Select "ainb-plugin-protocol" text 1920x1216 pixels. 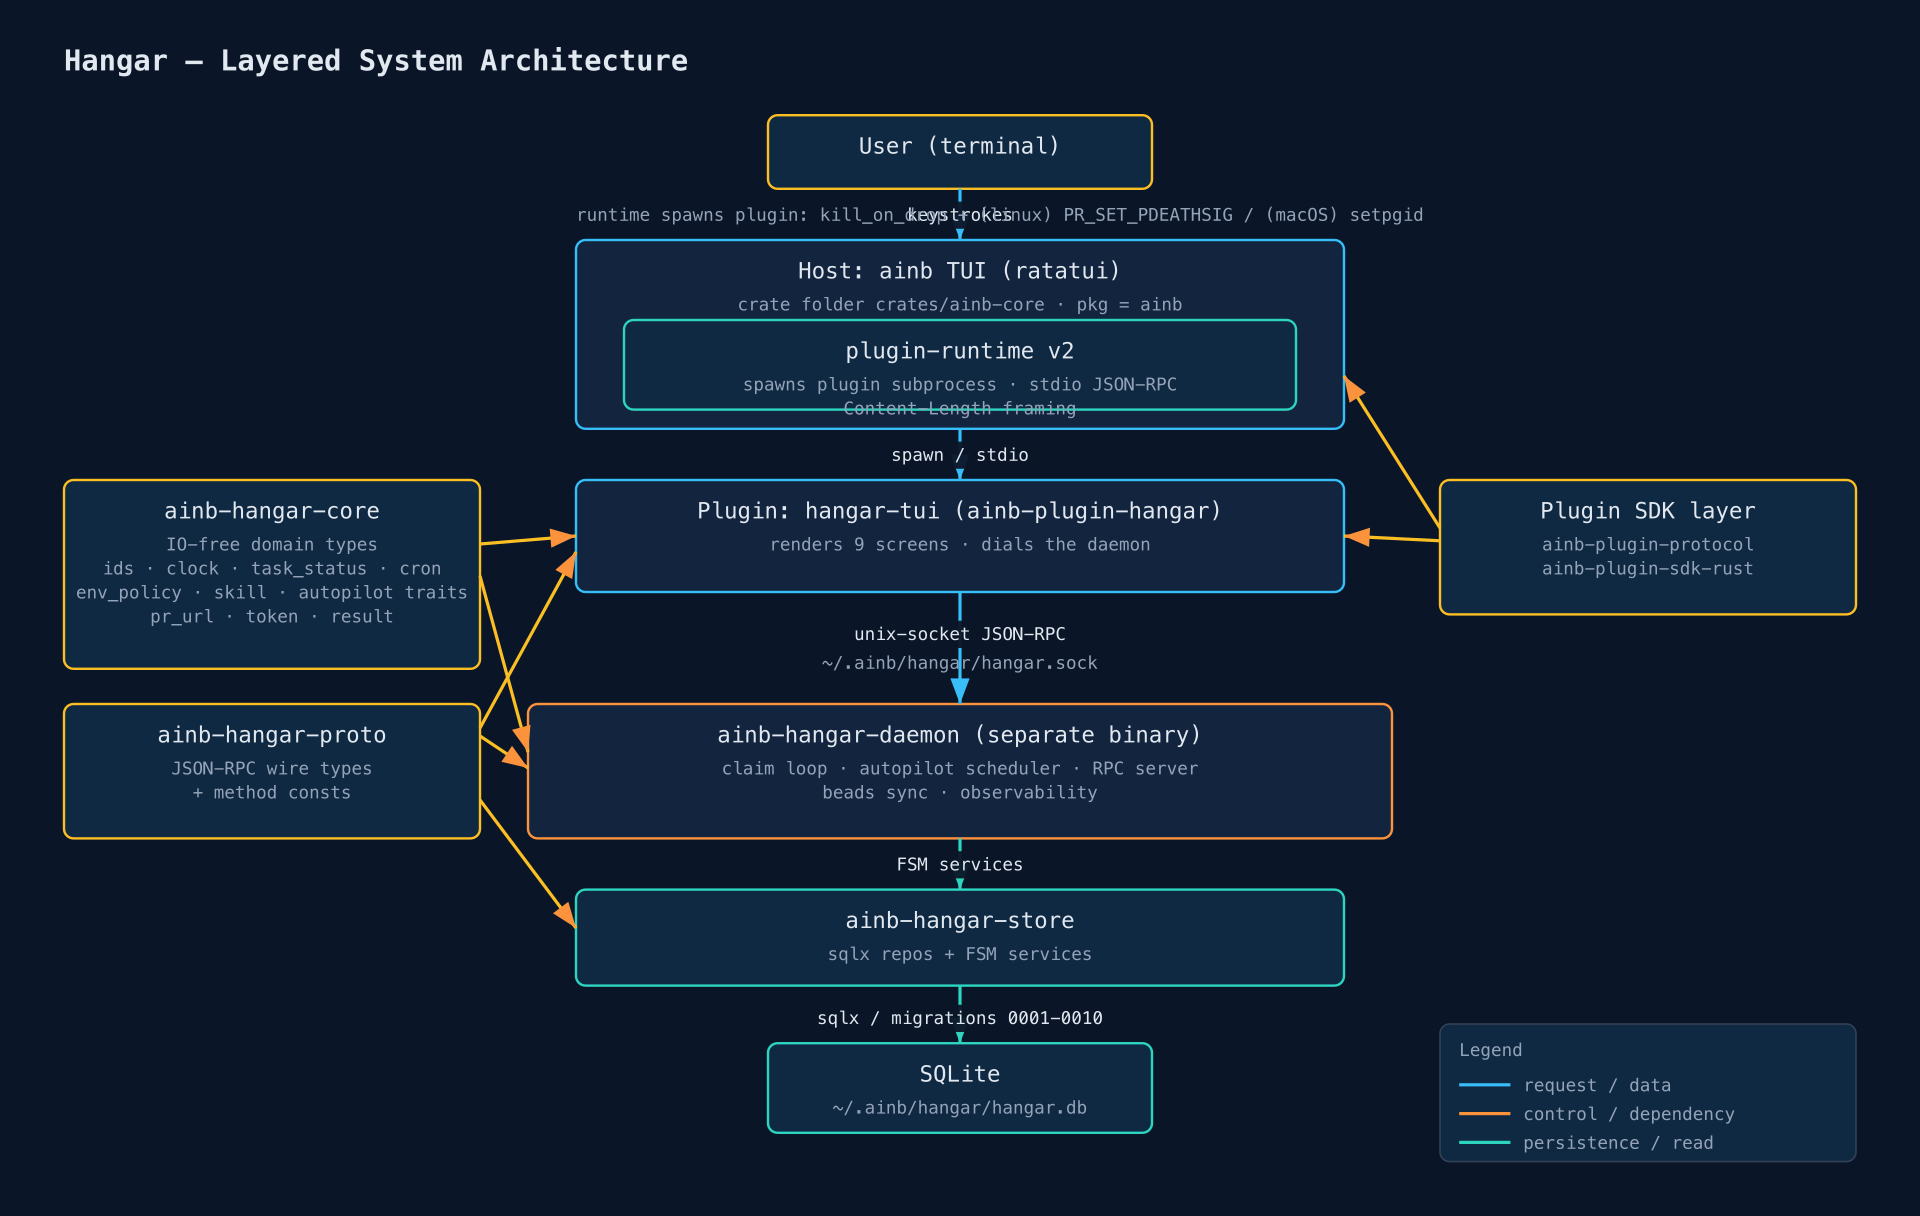(x=1648, y=545)
